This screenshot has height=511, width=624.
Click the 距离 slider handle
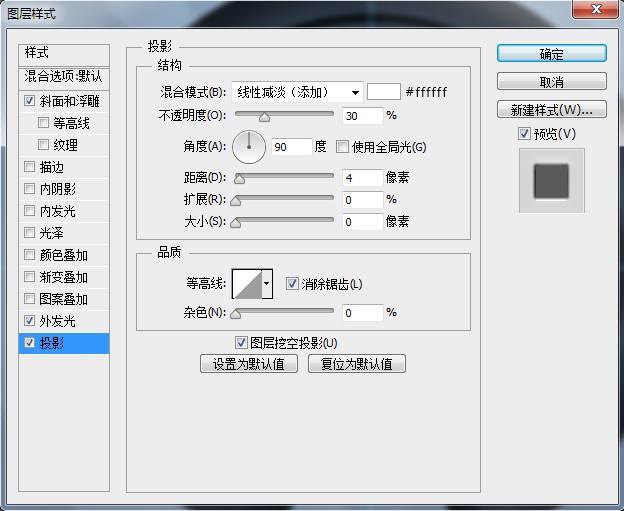click(239, 179)
